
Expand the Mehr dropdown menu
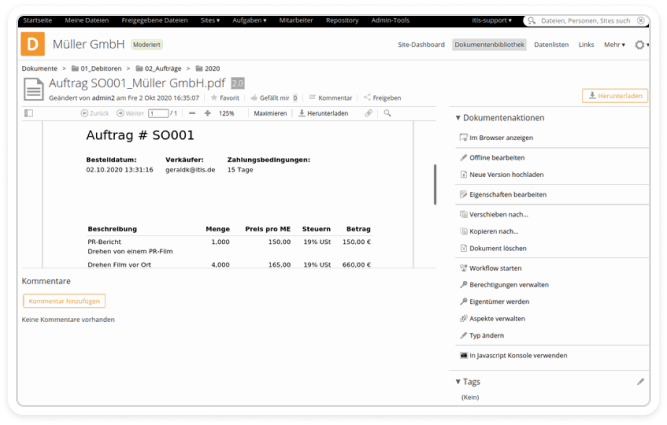[614, 45]
